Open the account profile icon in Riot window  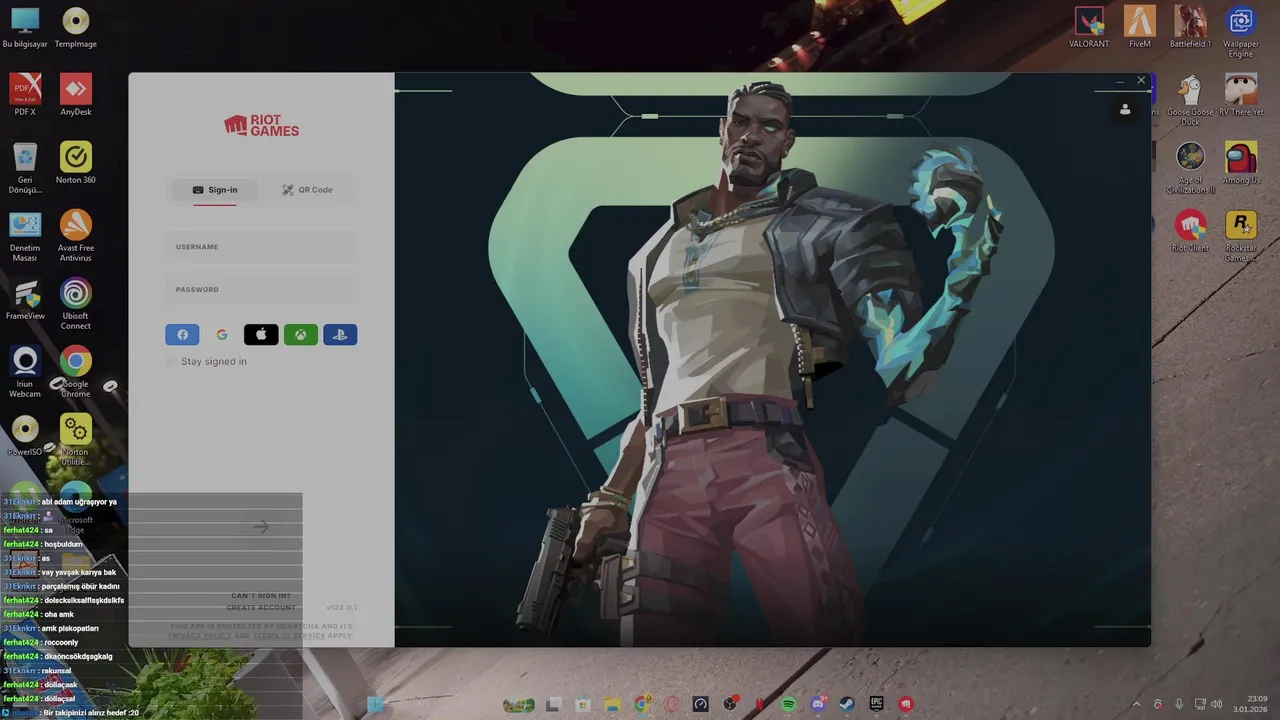click(x=1125, y=109)
